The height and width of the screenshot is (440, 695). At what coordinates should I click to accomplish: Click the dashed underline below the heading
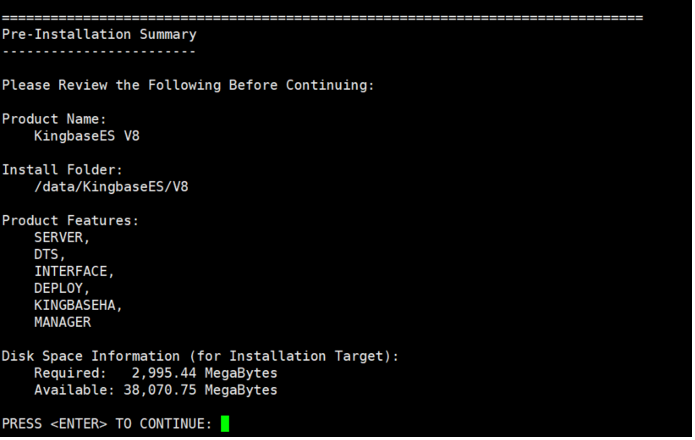pyautogui.click(x=99, y=51)
